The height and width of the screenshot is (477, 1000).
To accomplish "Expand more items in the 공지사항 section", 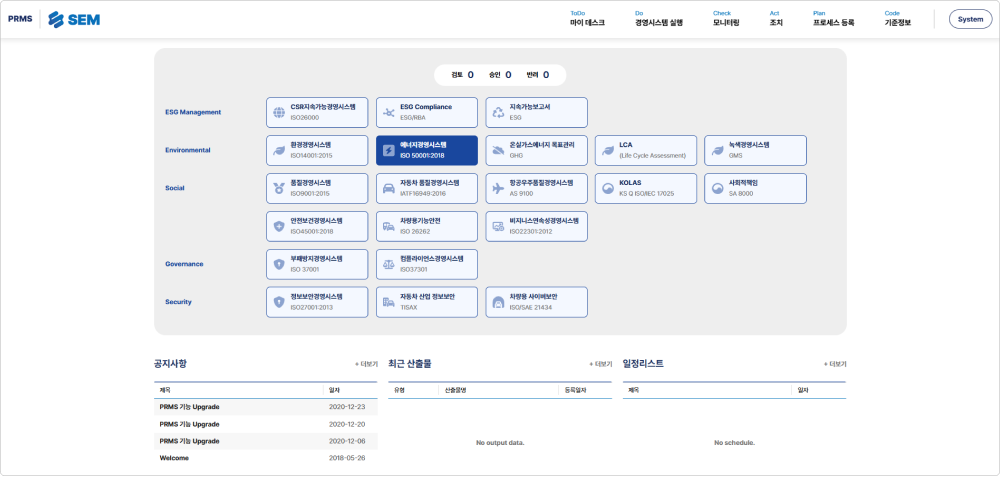I will (x=366, y=364).
